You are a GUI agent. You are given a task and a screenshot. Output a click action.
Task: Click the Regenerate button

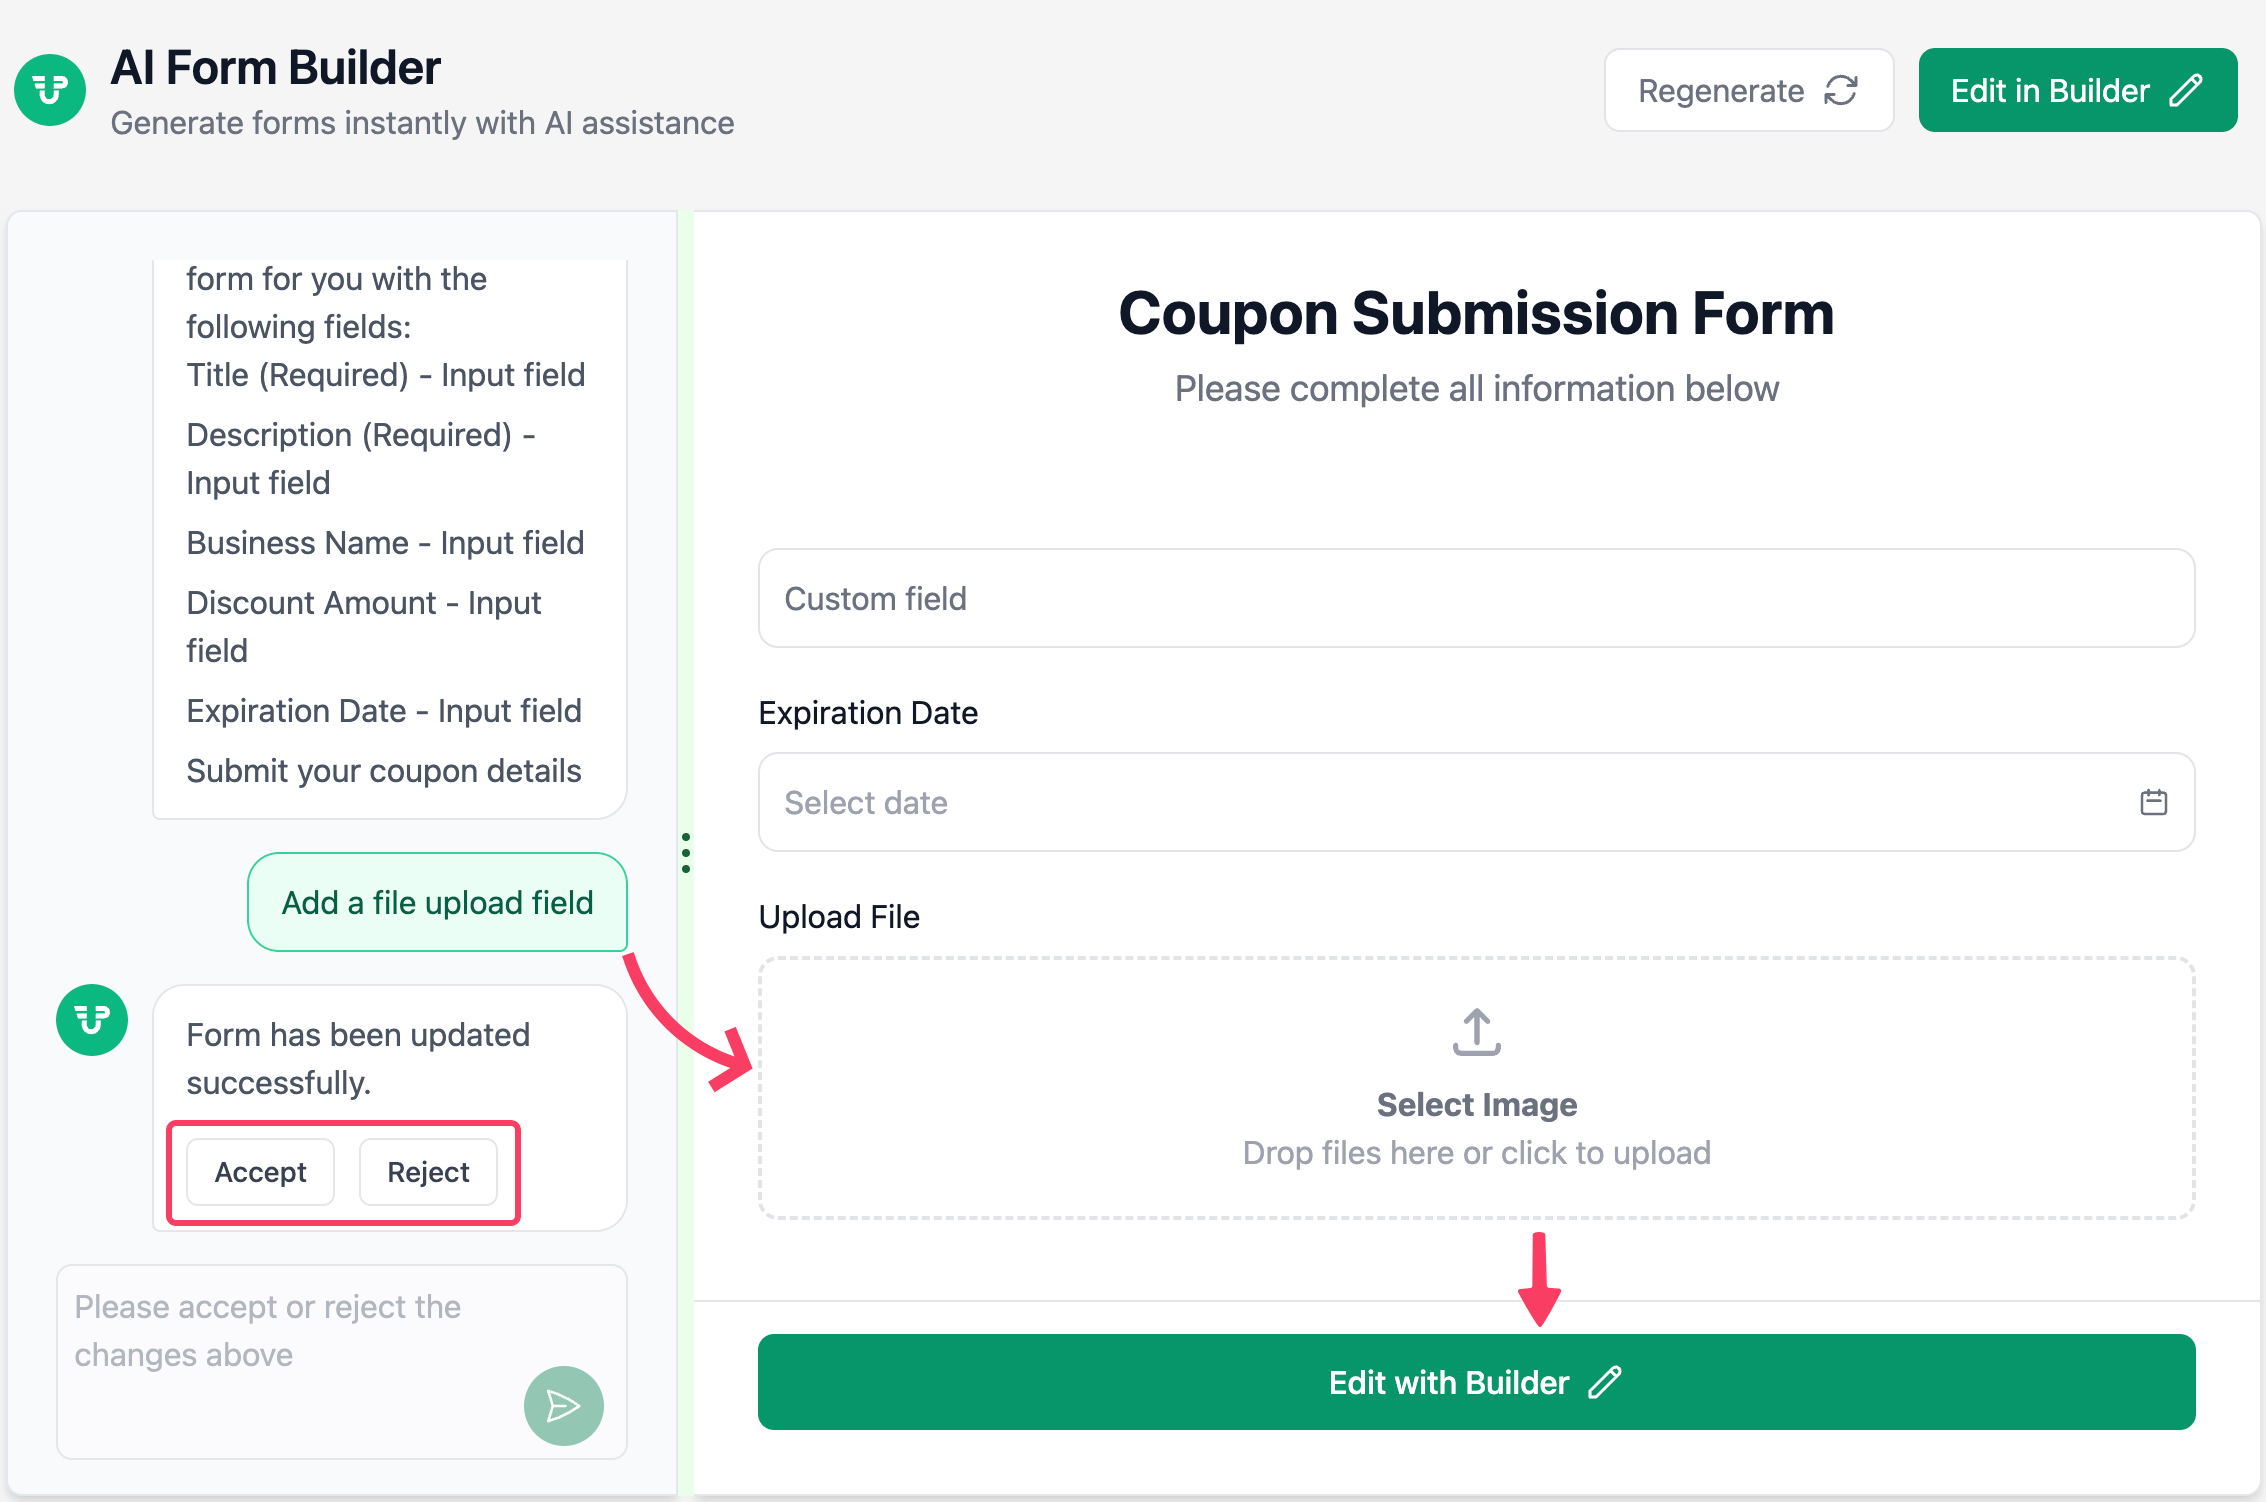[x=1749, y=90]
